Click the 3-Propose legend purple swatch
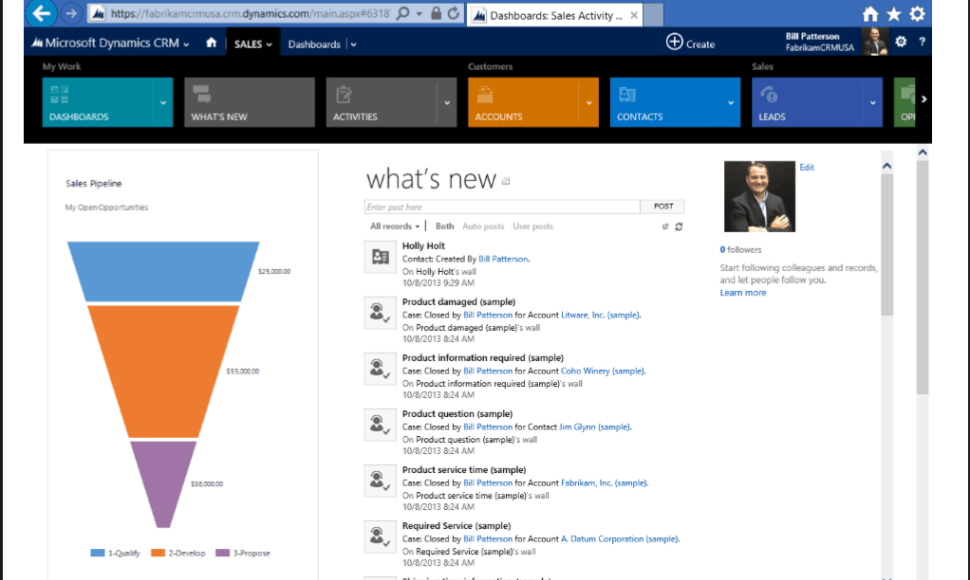 [x=222, y=553]
